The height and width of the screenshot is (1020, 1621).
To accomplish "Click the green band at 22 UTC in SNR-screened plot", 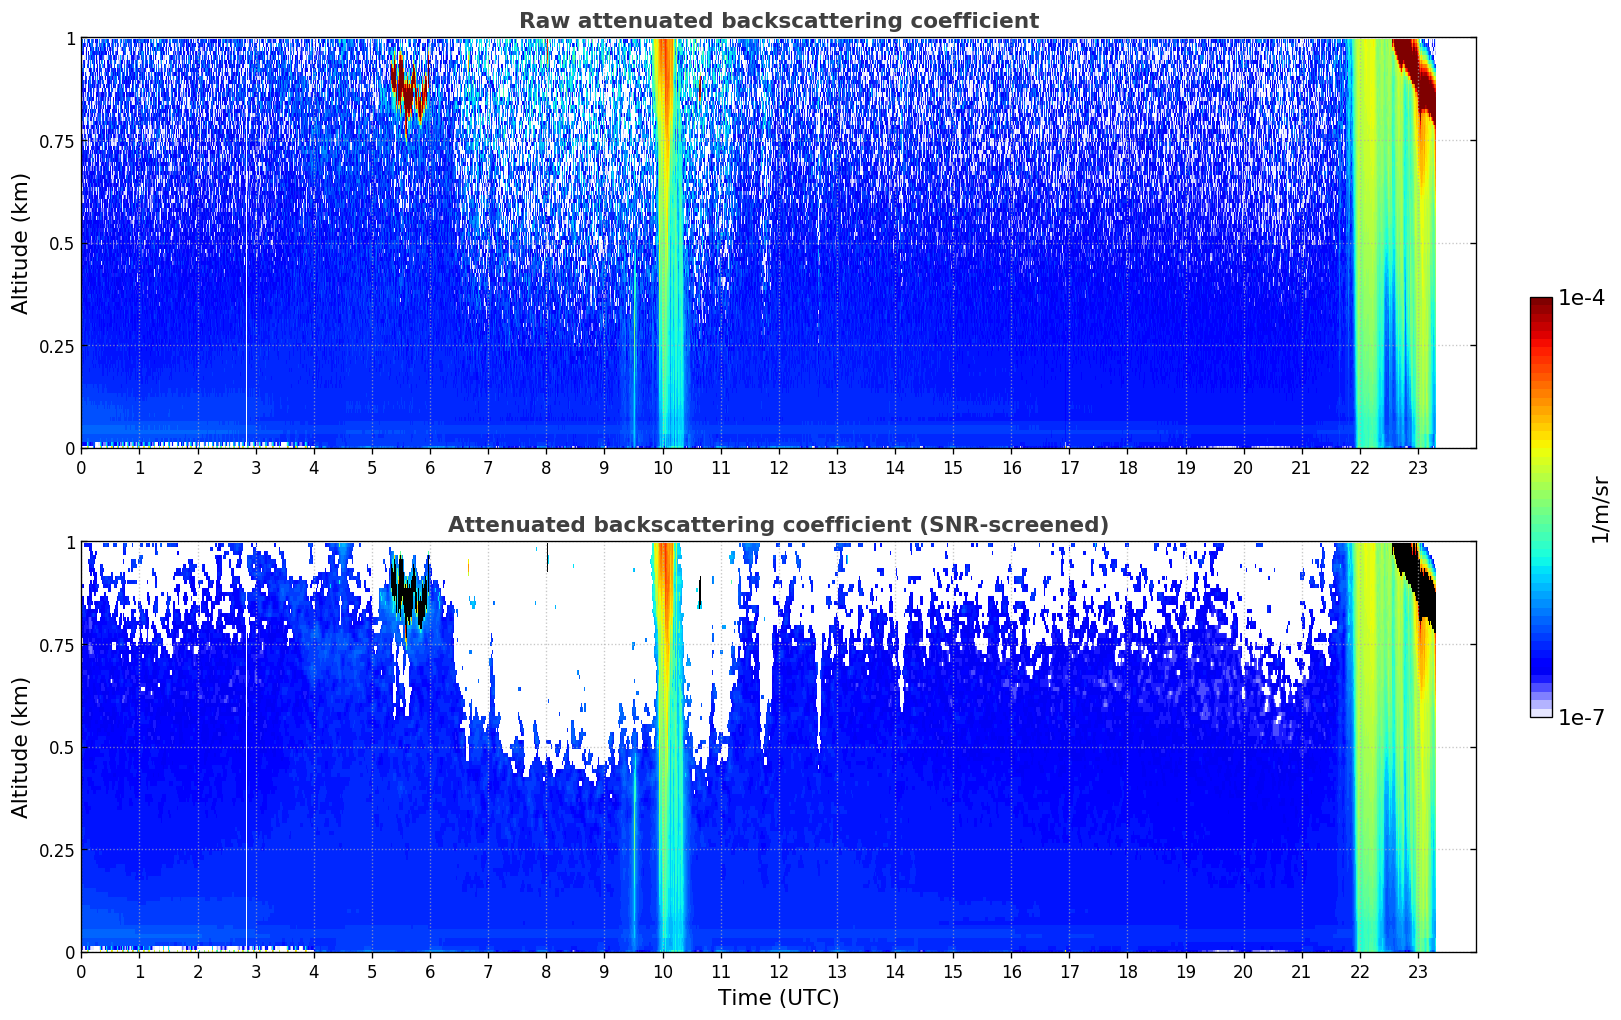I will 1368,745.
